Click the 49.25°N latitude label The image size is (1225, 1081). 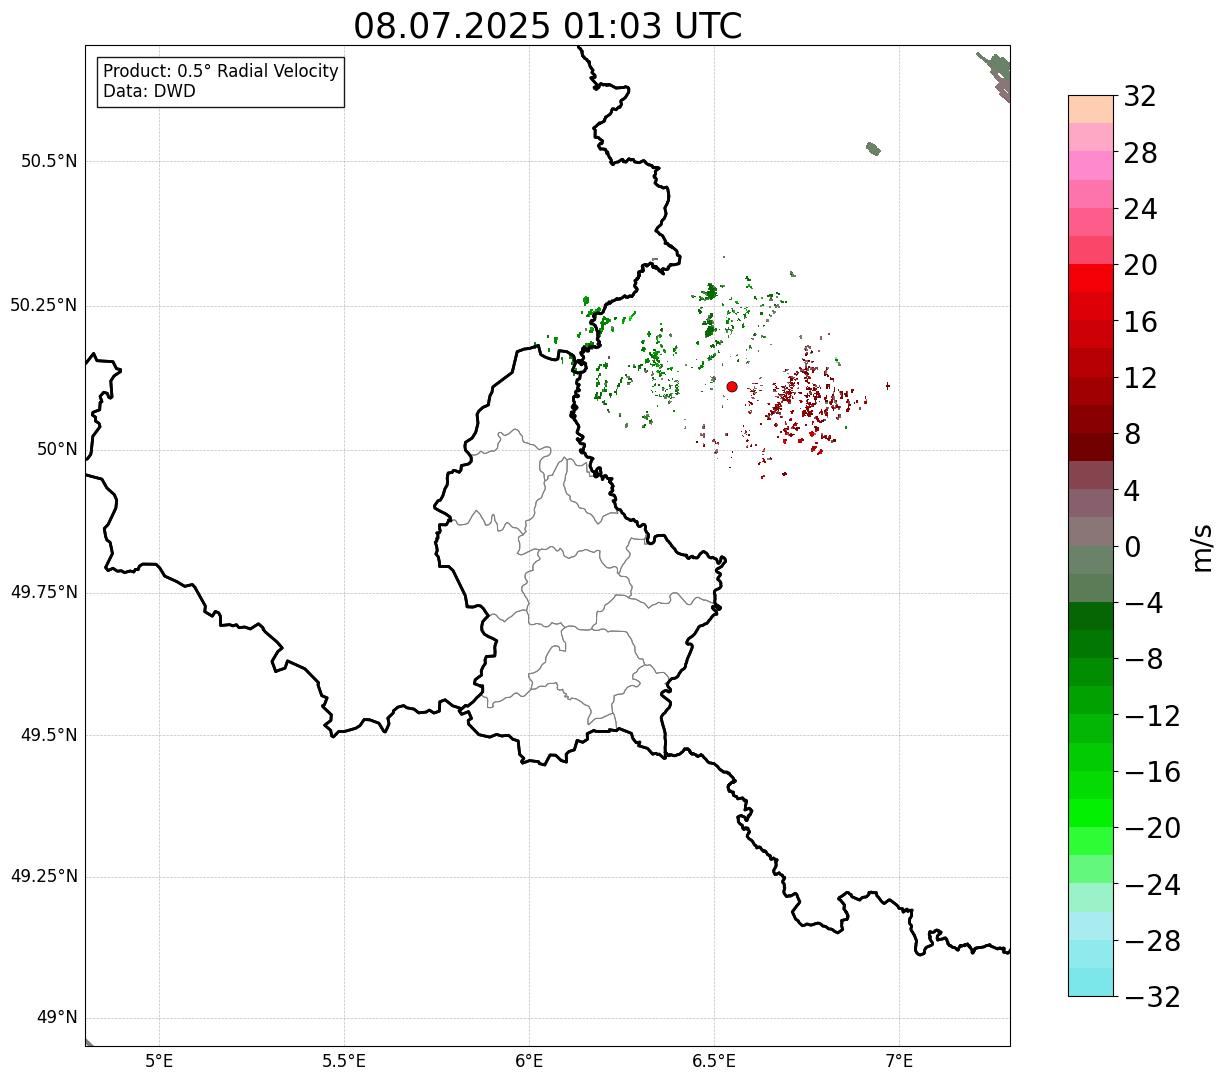44,877
